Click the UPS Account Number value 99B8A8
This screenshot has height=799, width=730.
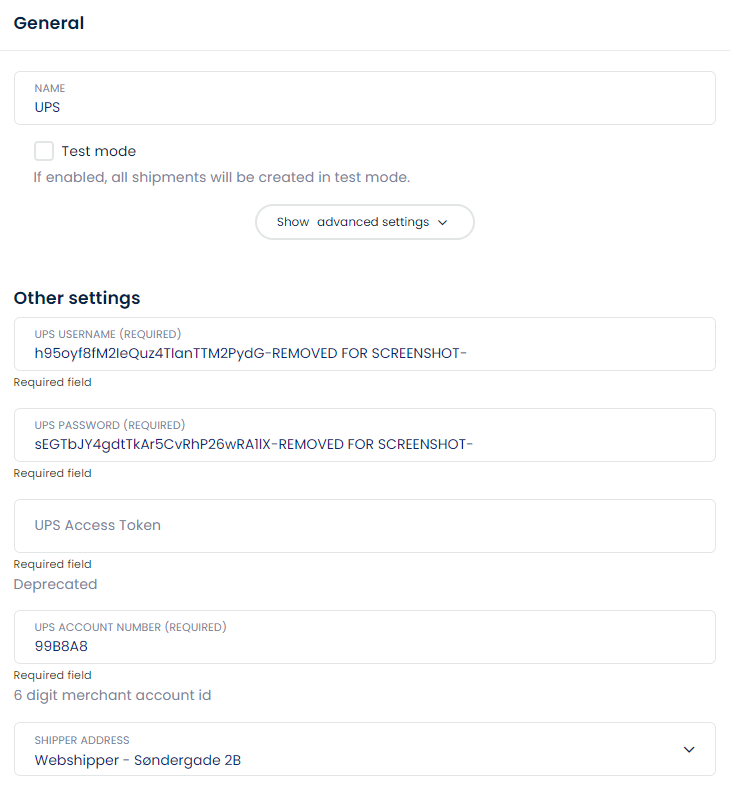[x=61, y=646]
